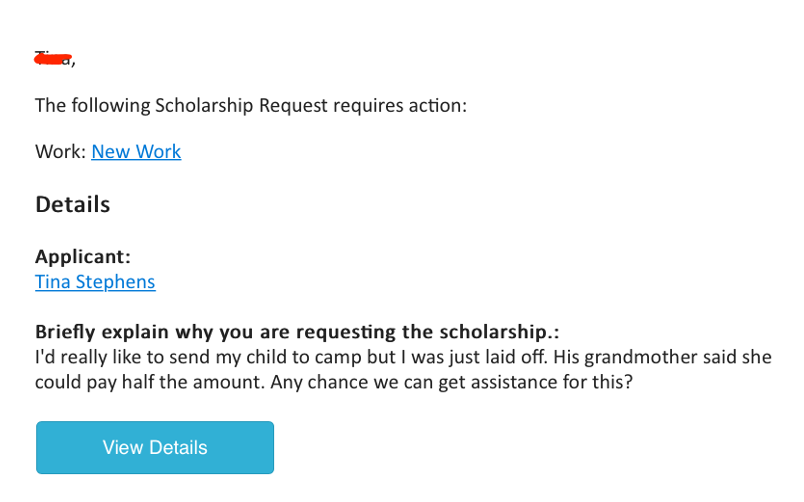Click the Details section heading

[x=72, y=205]
